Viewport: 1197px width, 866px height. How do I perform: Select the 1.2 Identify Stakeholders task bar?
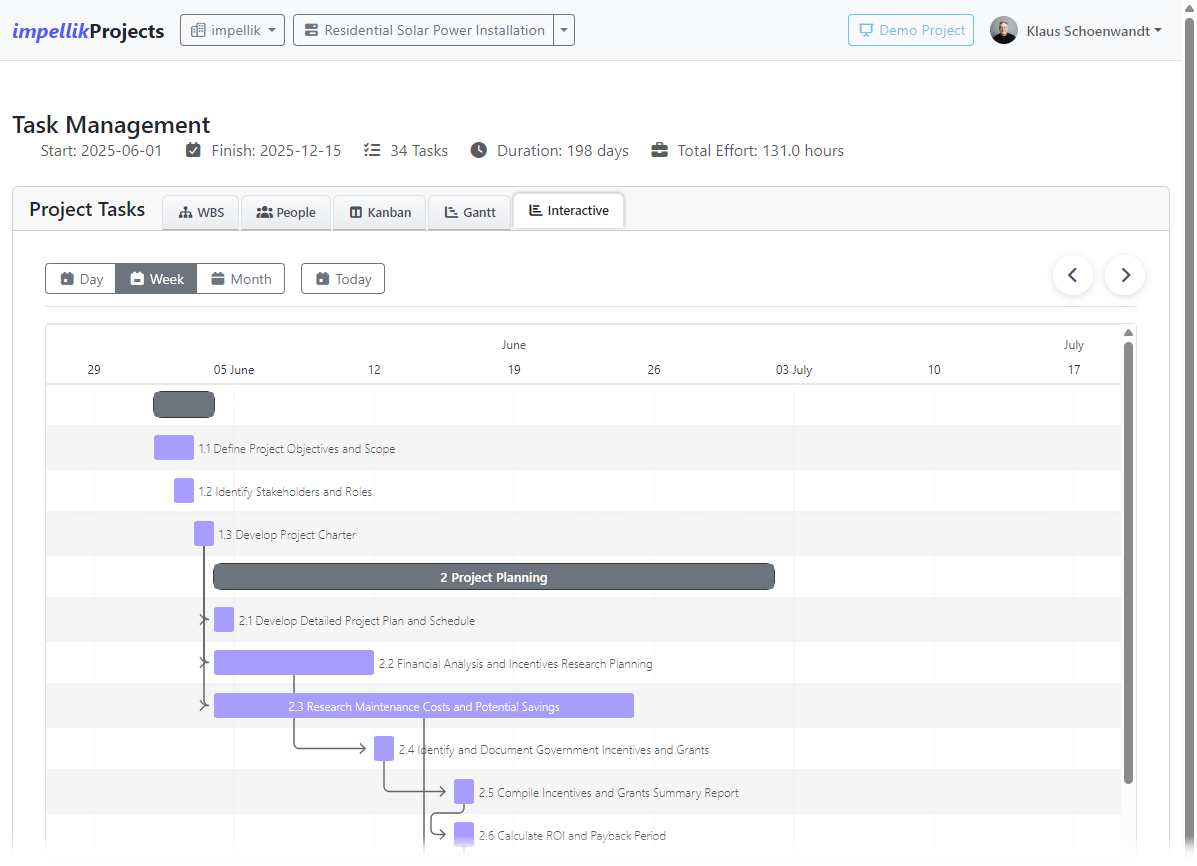184,491
